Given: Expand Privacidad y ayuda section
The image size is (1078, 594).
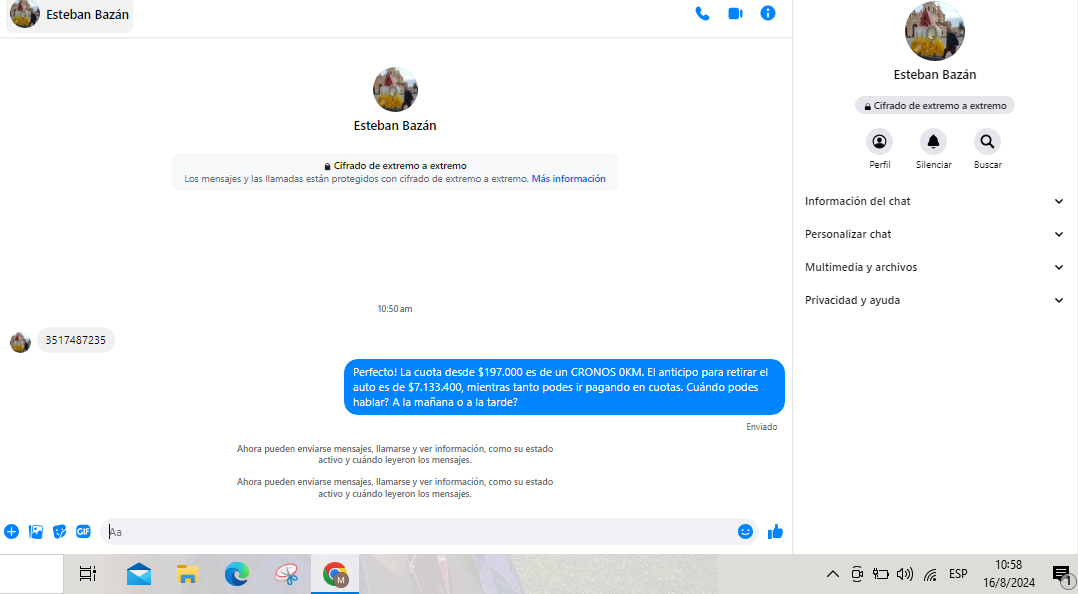Looking at the screenshot, I should [x=934, y=300].
